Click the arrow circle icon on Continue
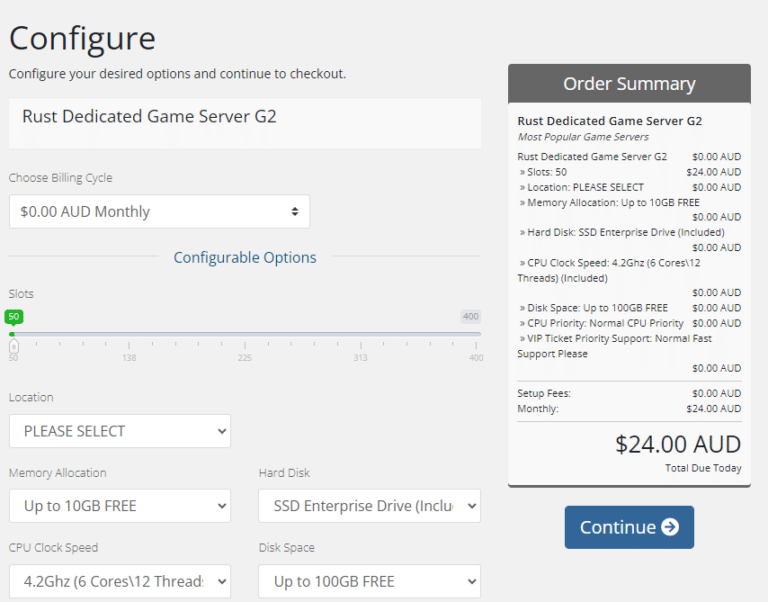768x602 pixels. click(x=670, y=527)
